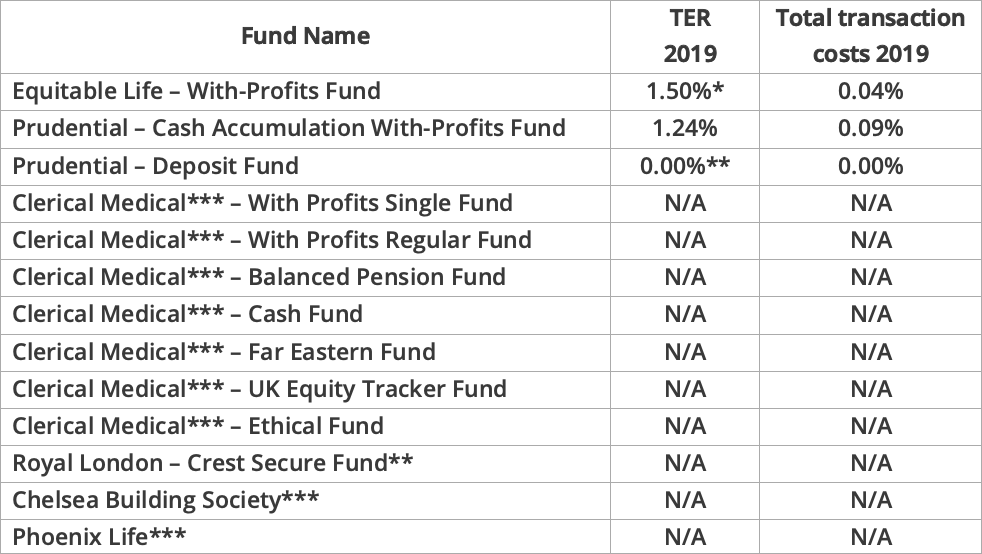The height and width of the screenshot is (554, 982).
Task: Select Clerical Medical UK Equity Tracker Fund
Action: click(x=260, y=389)
